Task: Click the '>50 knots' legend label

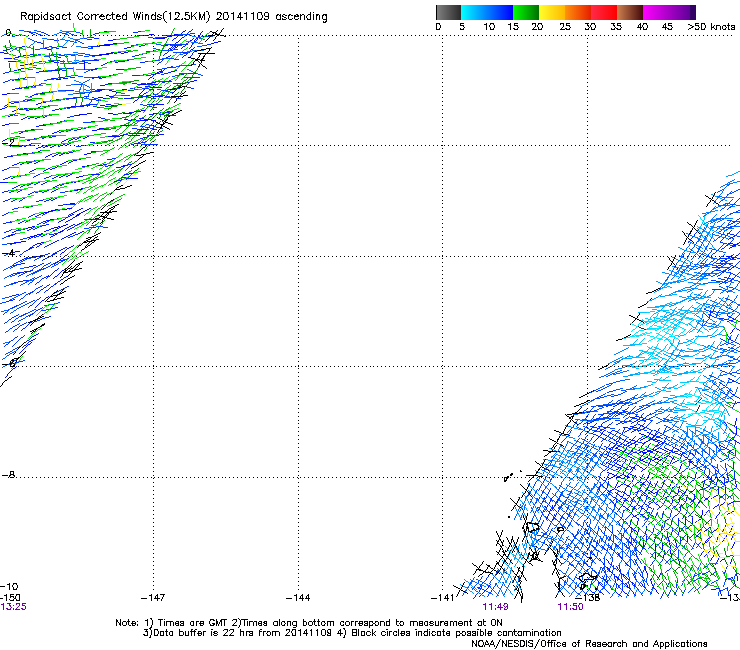Action: tap(711, 27)
